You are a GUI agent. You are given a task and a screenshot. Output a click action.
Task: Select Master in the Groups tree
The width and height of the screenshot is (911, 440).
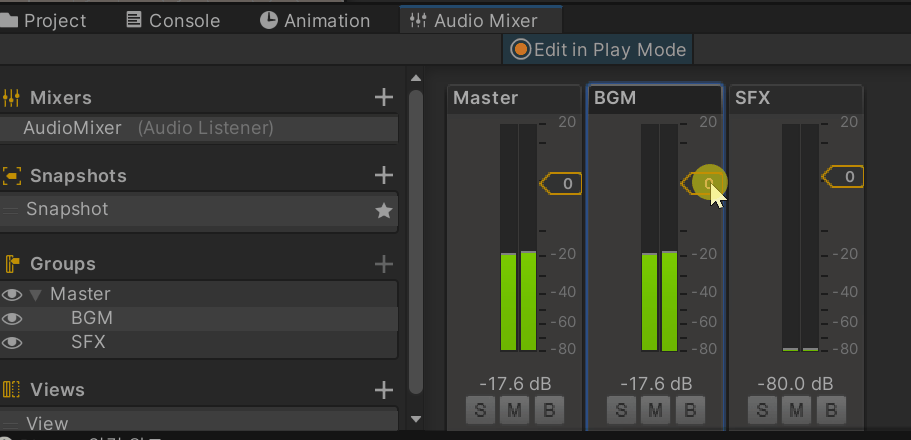tap(80, 294)
